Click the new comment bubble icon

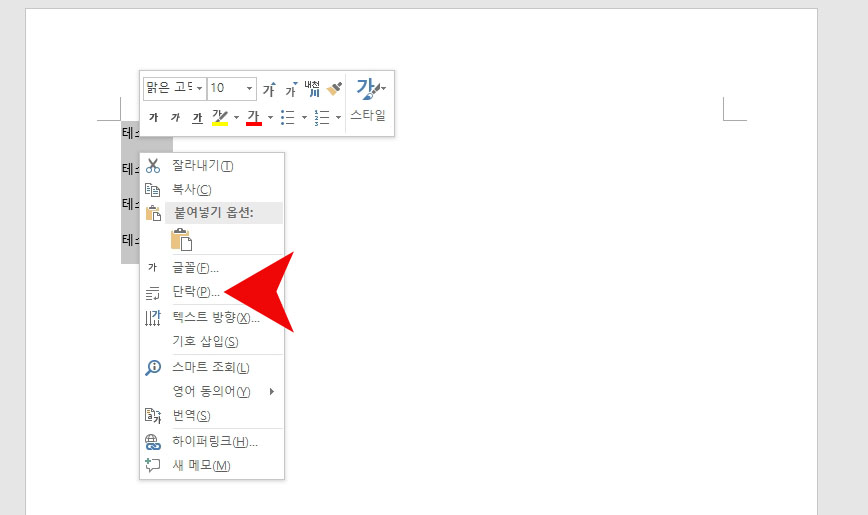[x=153, y=465]
